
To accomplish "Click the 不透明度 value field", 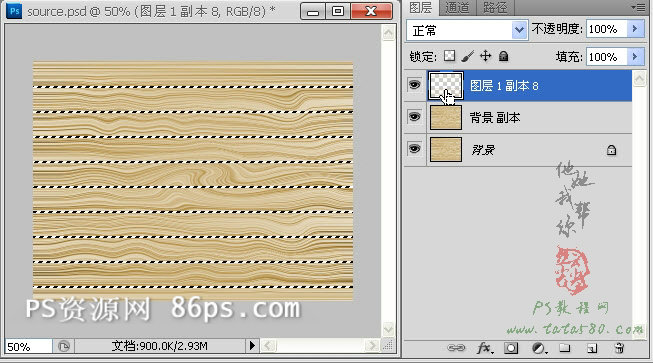I will tap(606, 29).
